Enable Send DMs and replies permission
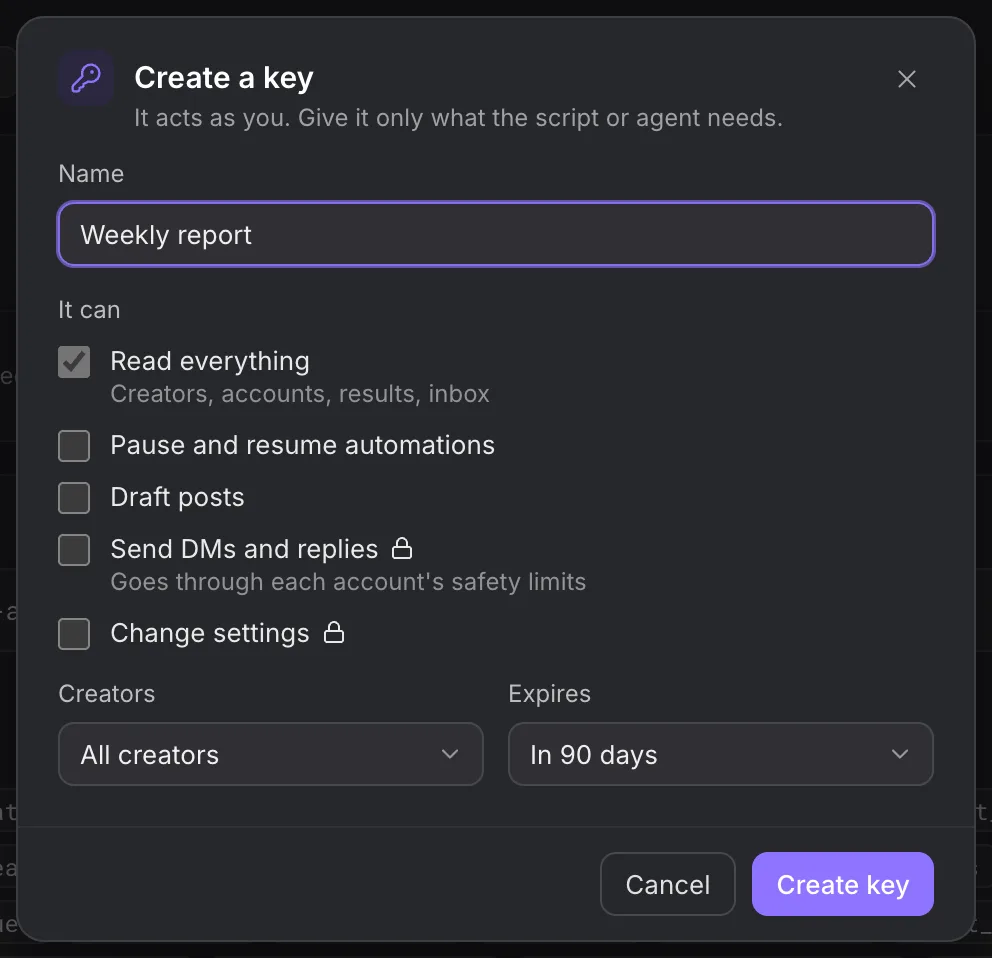The width and height of the screenshot is (992, 958). 74,549
